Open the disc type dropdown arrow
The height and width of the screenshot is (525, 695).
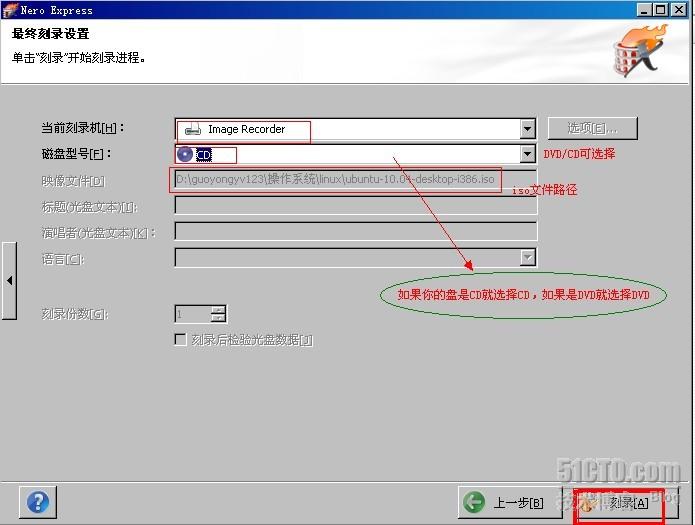tap(527, 154)
